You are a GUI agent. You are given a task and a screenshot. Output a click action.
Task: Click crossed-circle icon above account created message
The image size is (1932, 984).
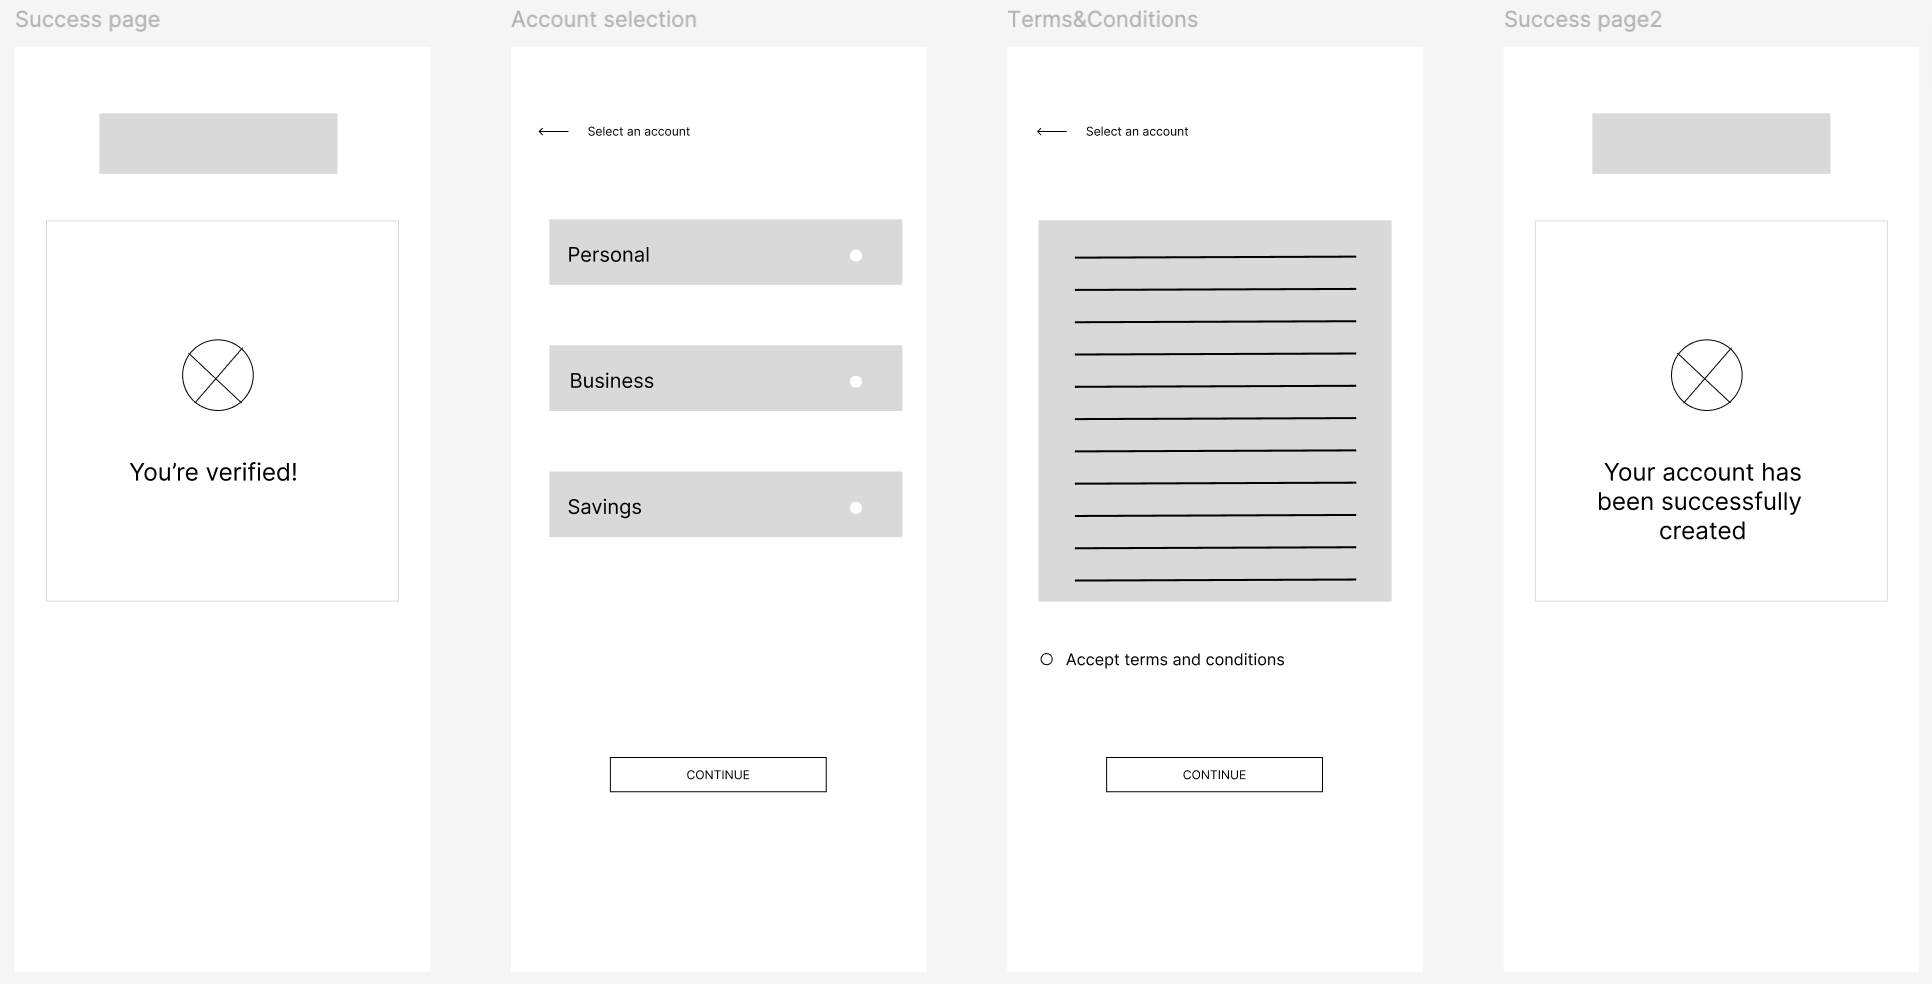(1706, 376)
